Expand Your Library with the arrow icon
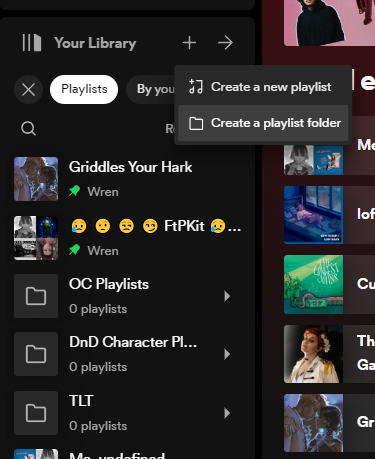The height and width of the screenshot is (459, 375). click(x=225, y=43)
